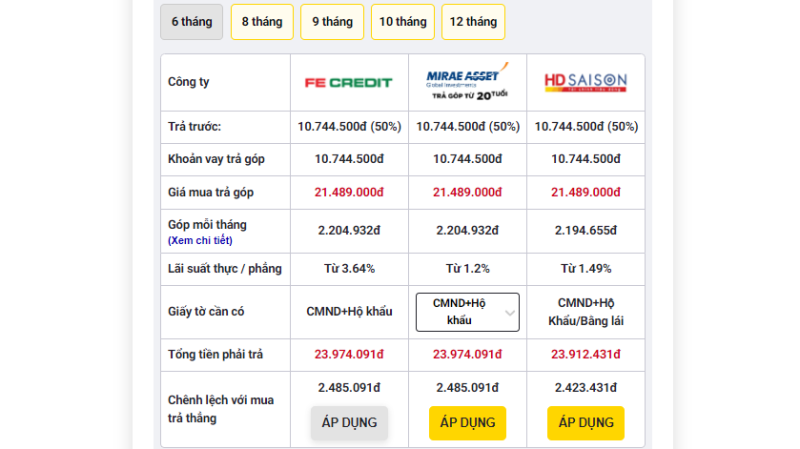Click the Giá mua trả góp label

pyautogui.click(x=211, y=192)
